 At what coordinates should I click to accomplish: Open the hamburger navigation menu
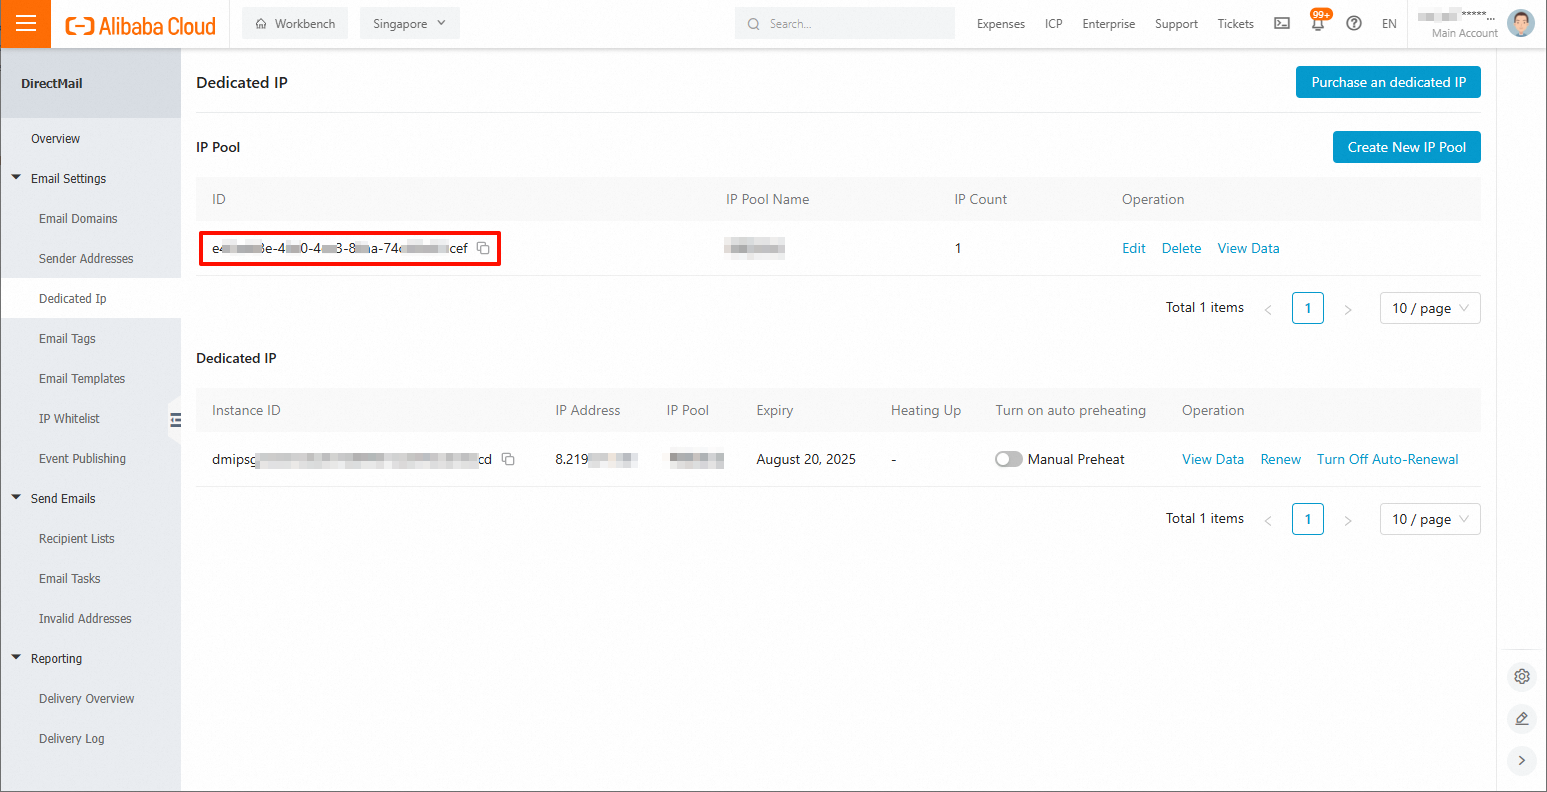[x=26, y=24]
